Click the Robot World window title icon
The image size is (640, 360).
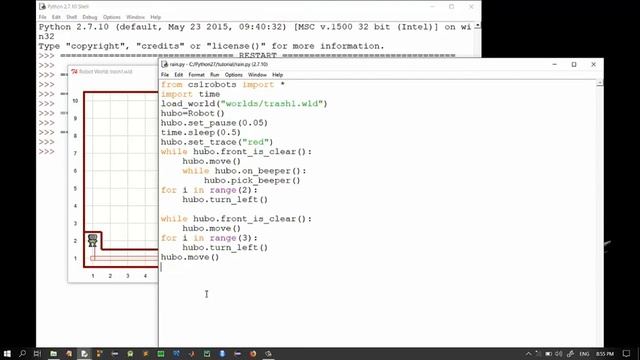tap(74, 72)
